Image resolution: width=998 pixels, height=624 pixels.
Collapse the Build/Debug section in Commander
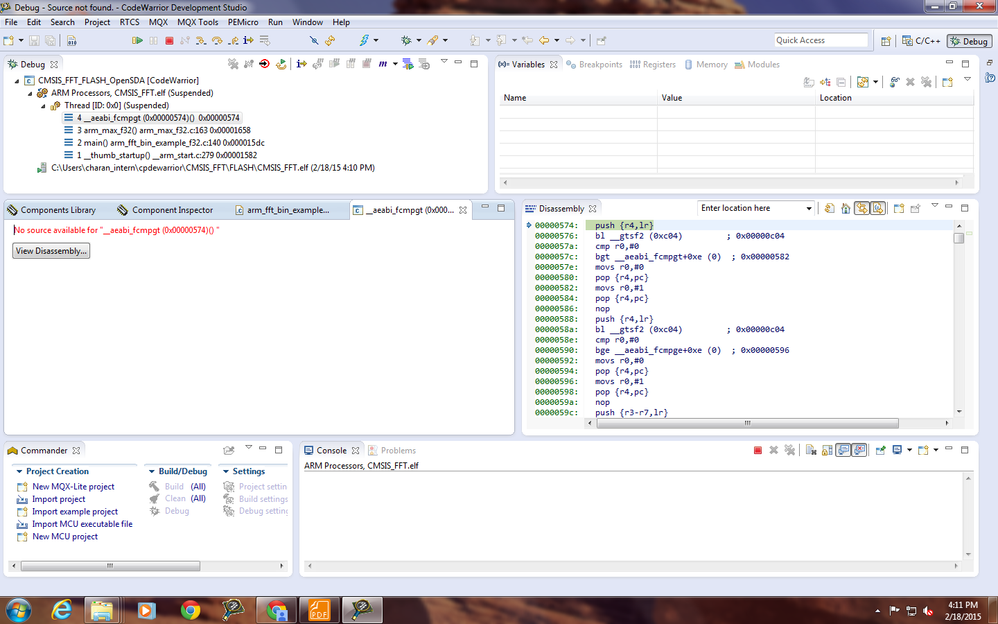pos(151,471)
